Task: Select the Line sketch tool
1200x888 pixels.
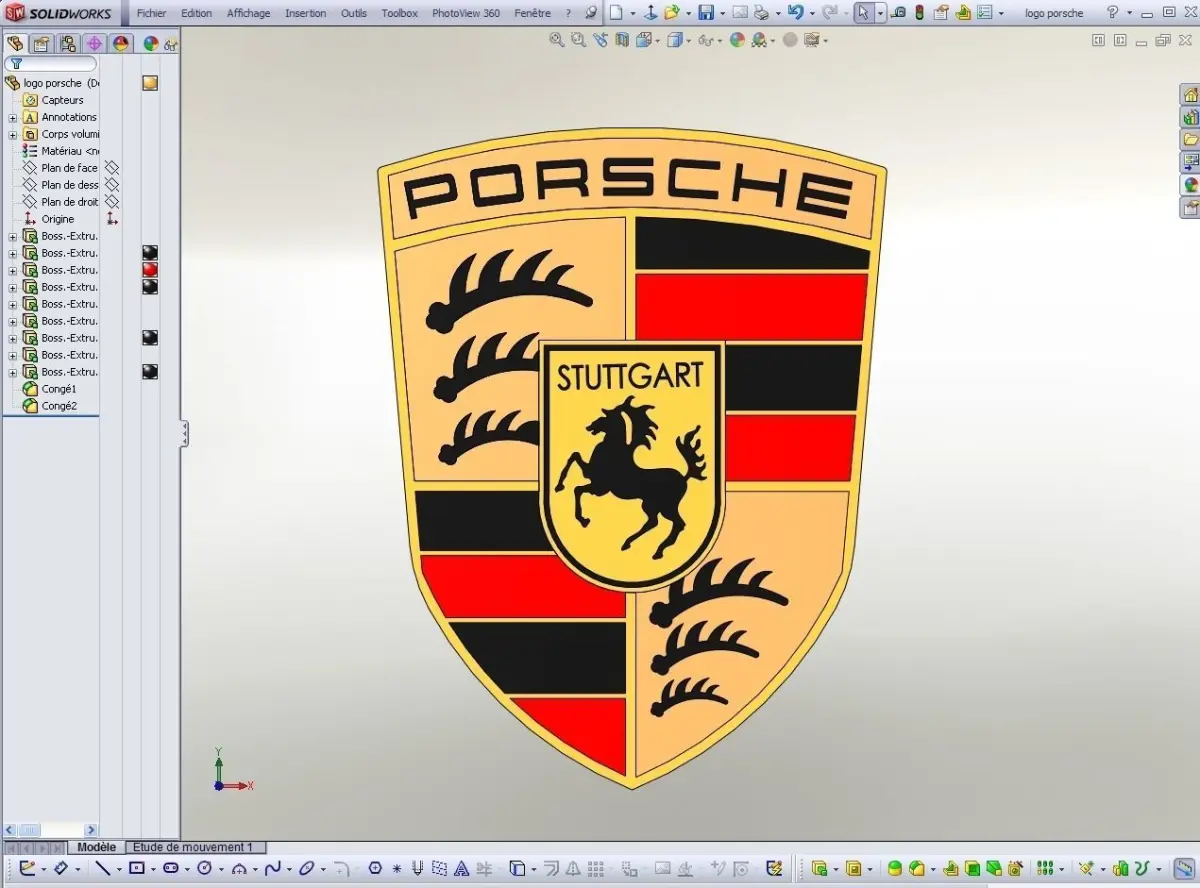Action: tap(102, 868)
